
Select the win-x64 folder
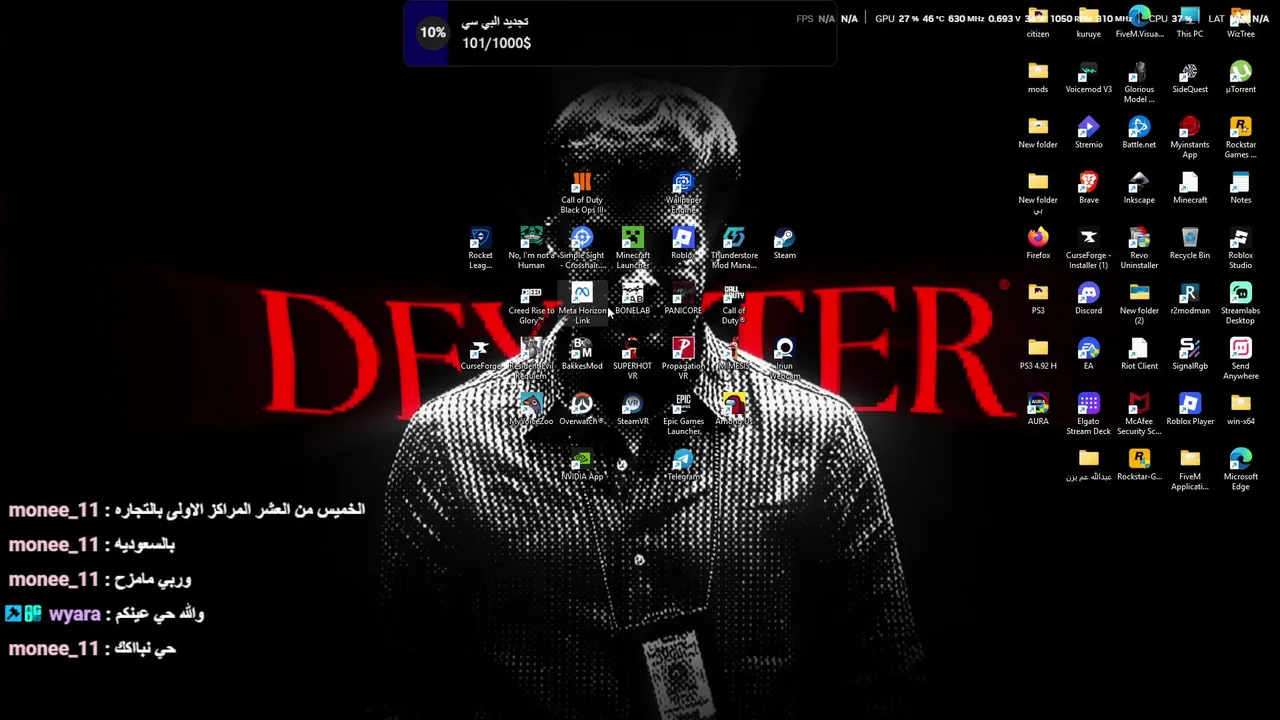click(x=1241, y=410)
